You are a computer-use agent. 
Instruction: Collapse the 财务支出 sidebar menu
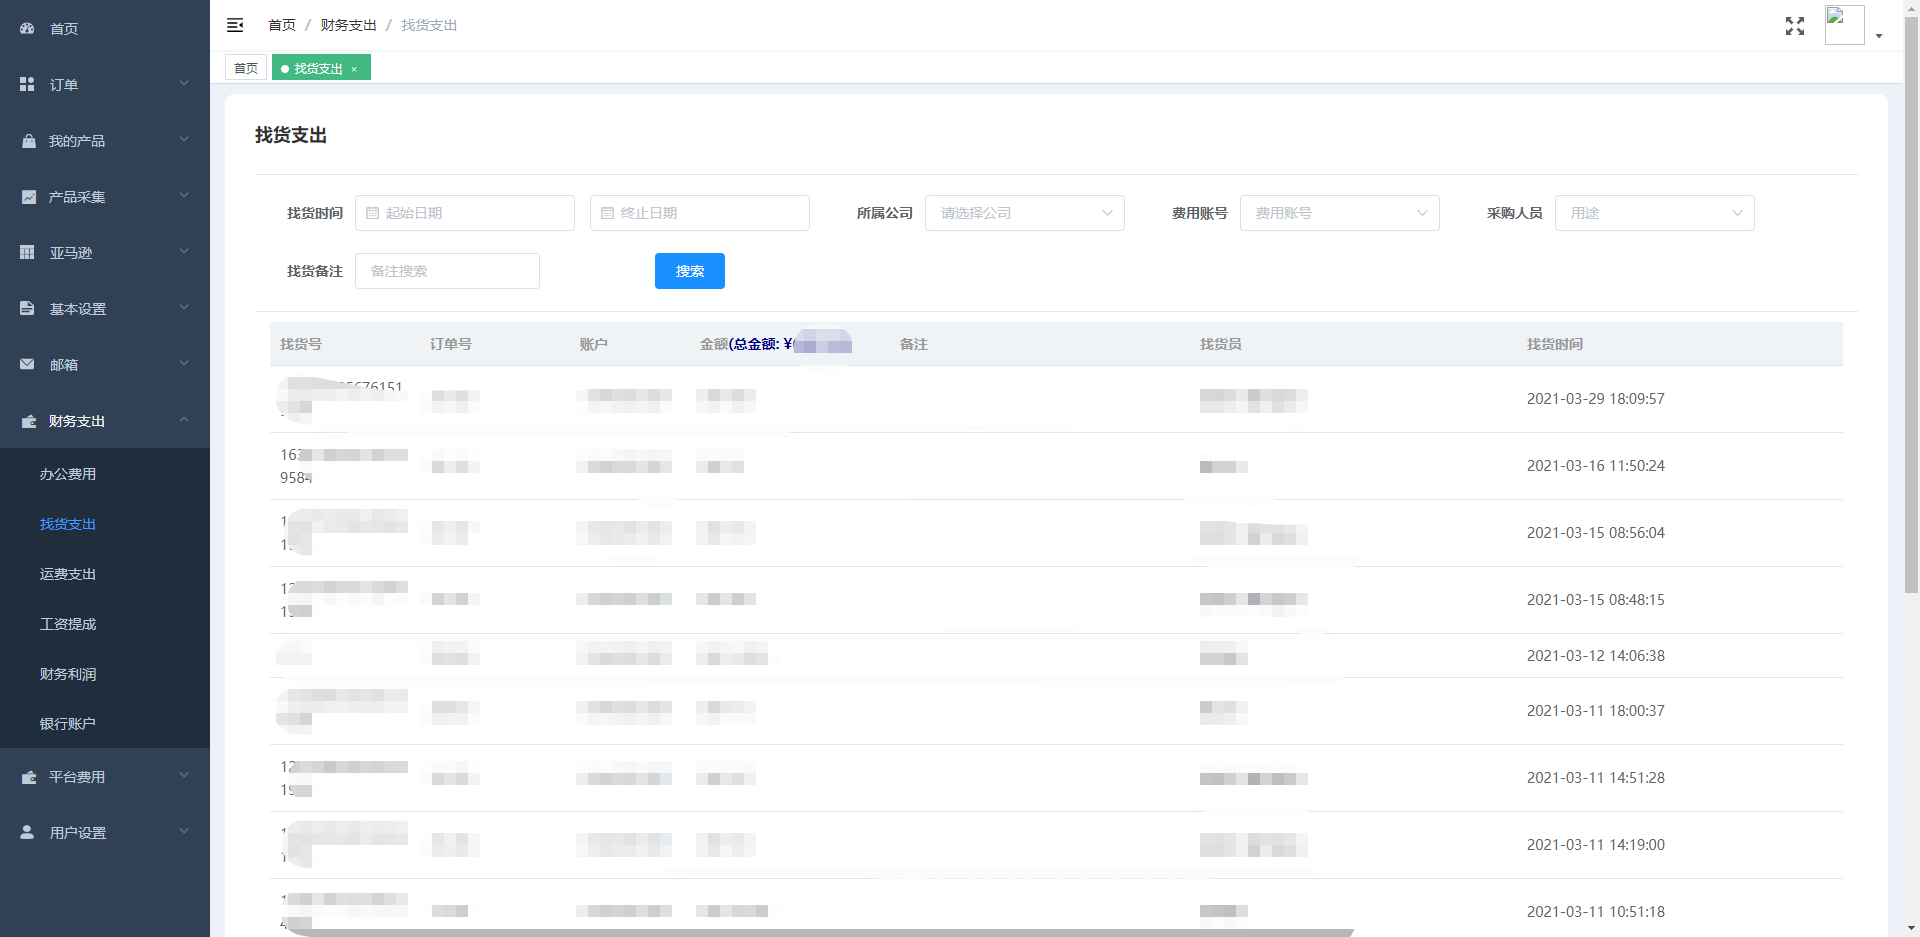tap(105, 421)
